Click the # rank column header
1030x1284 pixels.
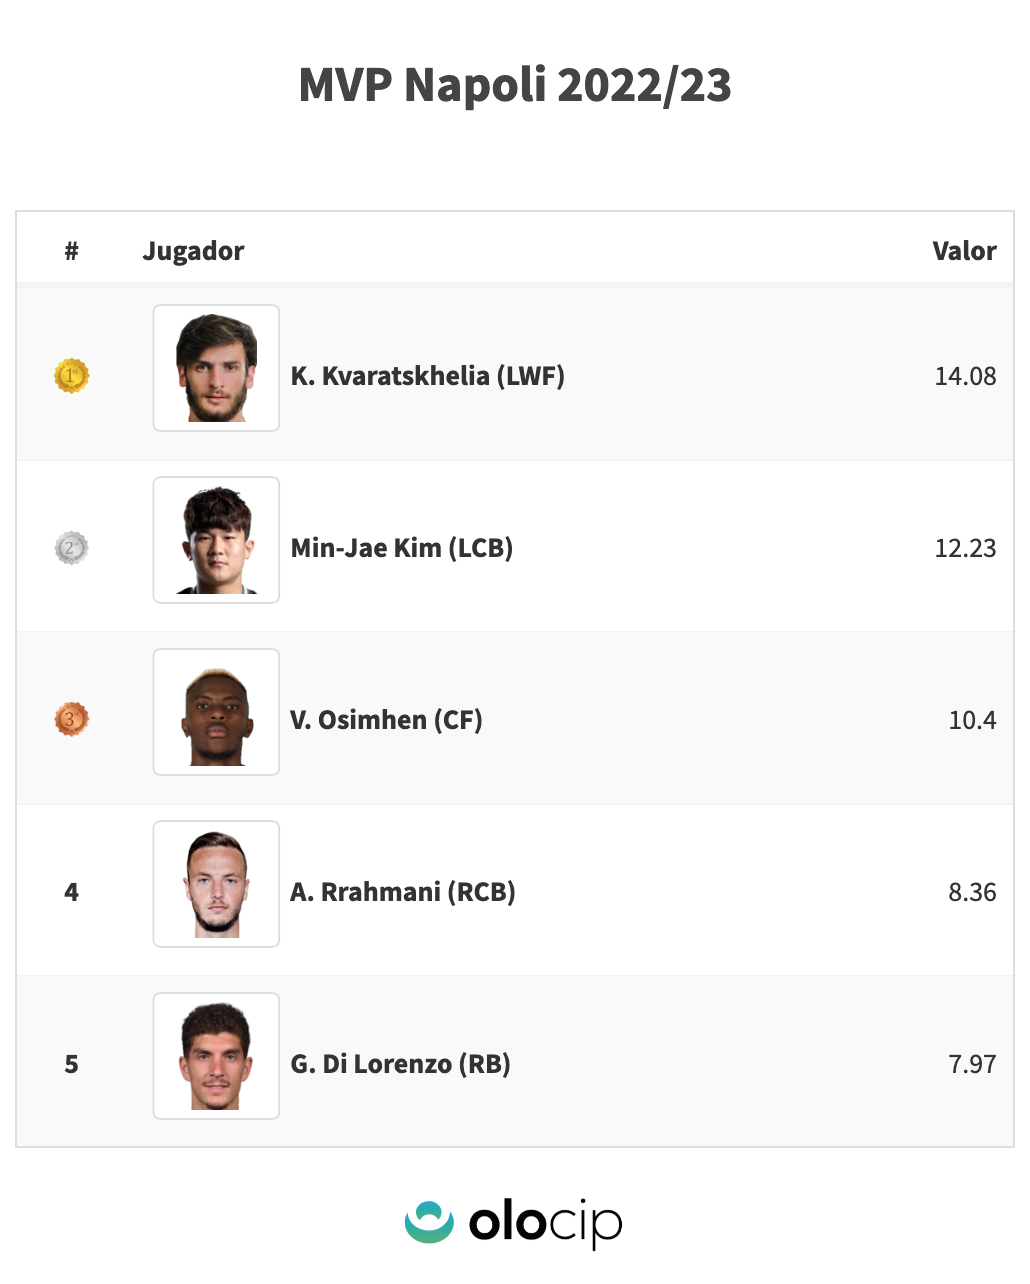[x=71, y=251]
